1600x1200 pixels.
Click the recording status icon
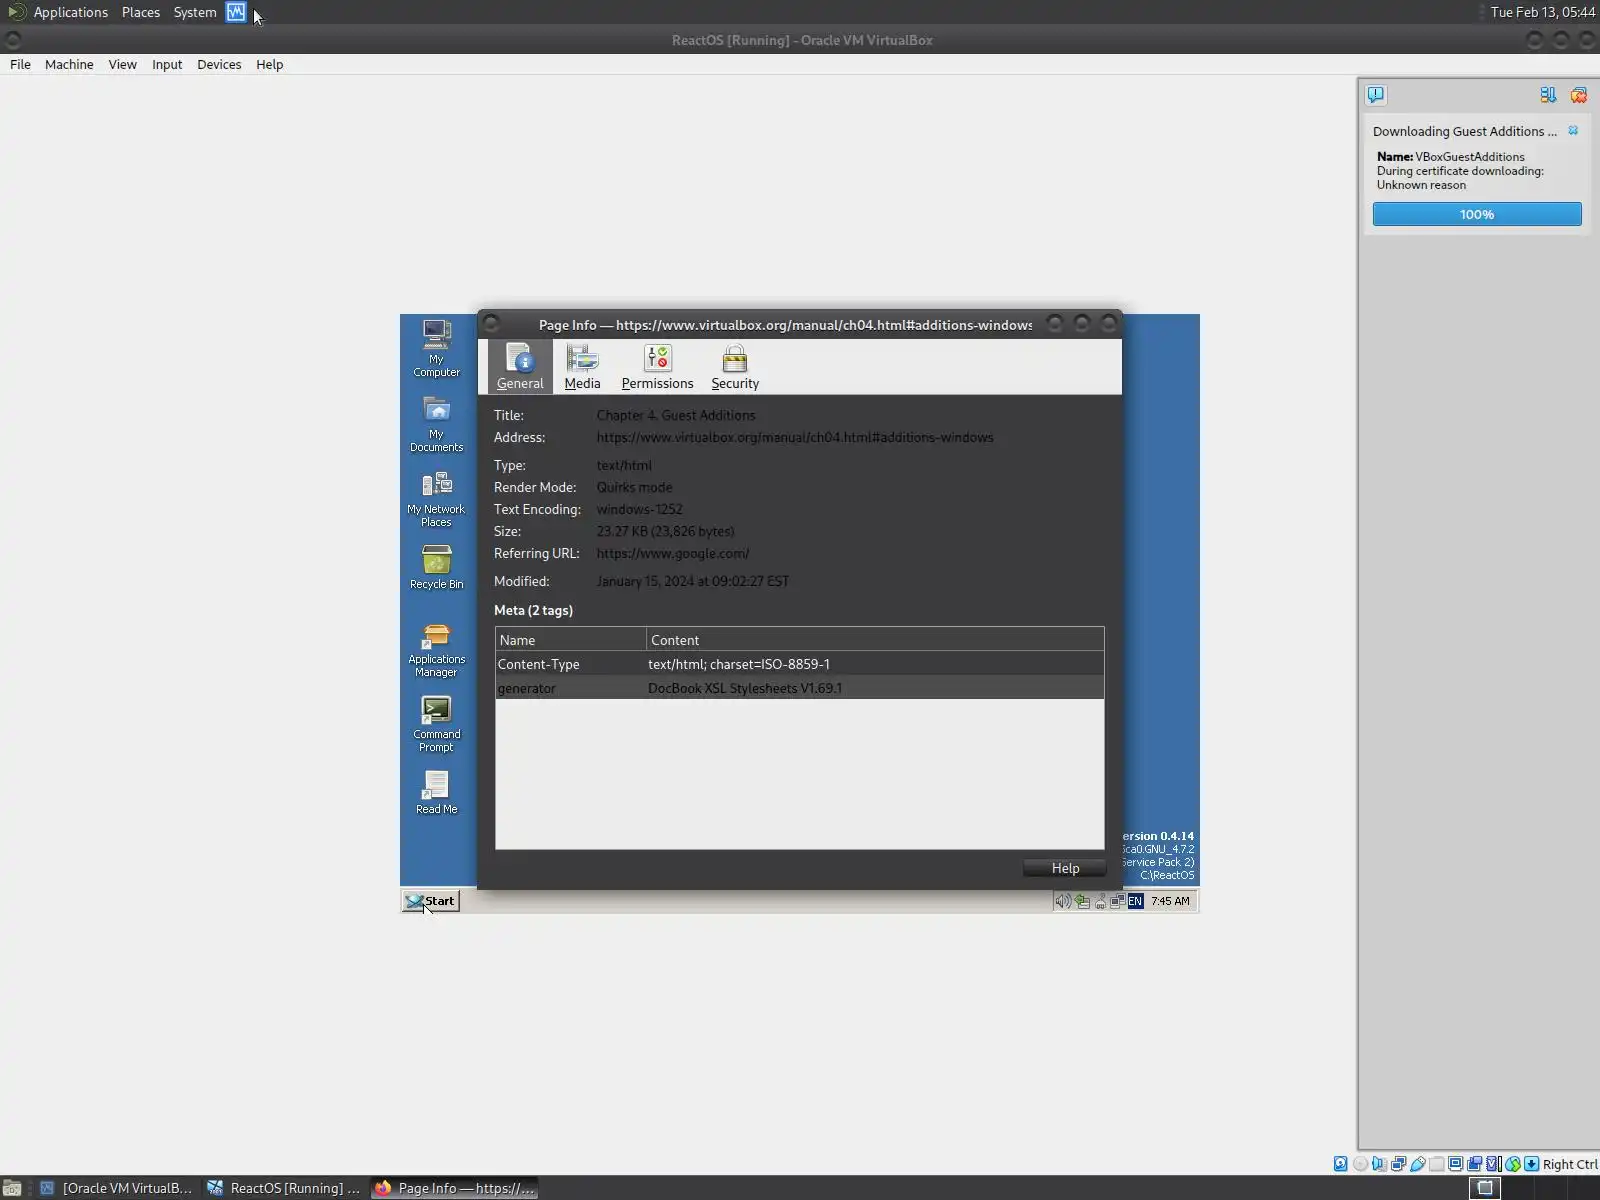1475,1164
